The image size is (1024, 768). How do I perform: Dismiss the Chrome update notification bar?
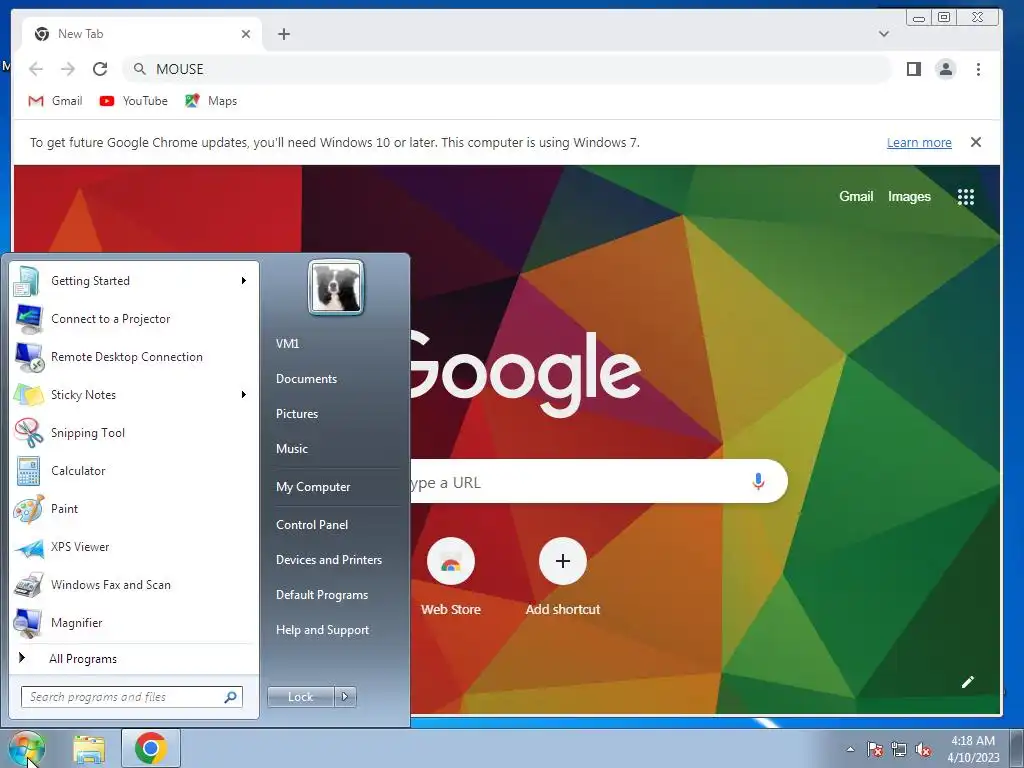tap(976, 142)
